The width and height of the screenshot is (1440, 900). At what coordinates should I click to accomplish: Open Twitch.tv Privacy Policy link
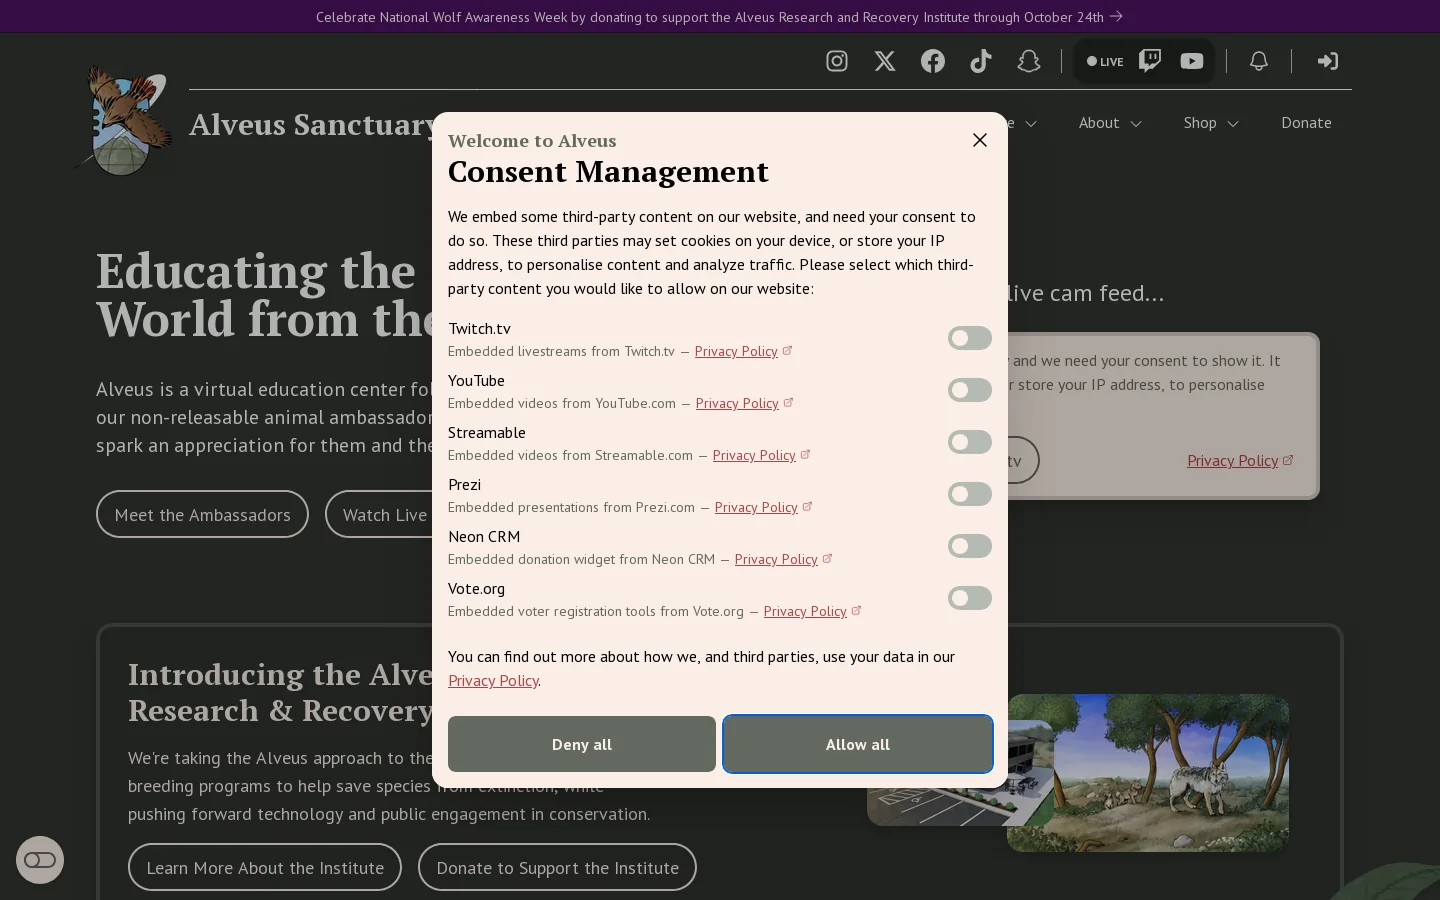(x=743, y=351)
